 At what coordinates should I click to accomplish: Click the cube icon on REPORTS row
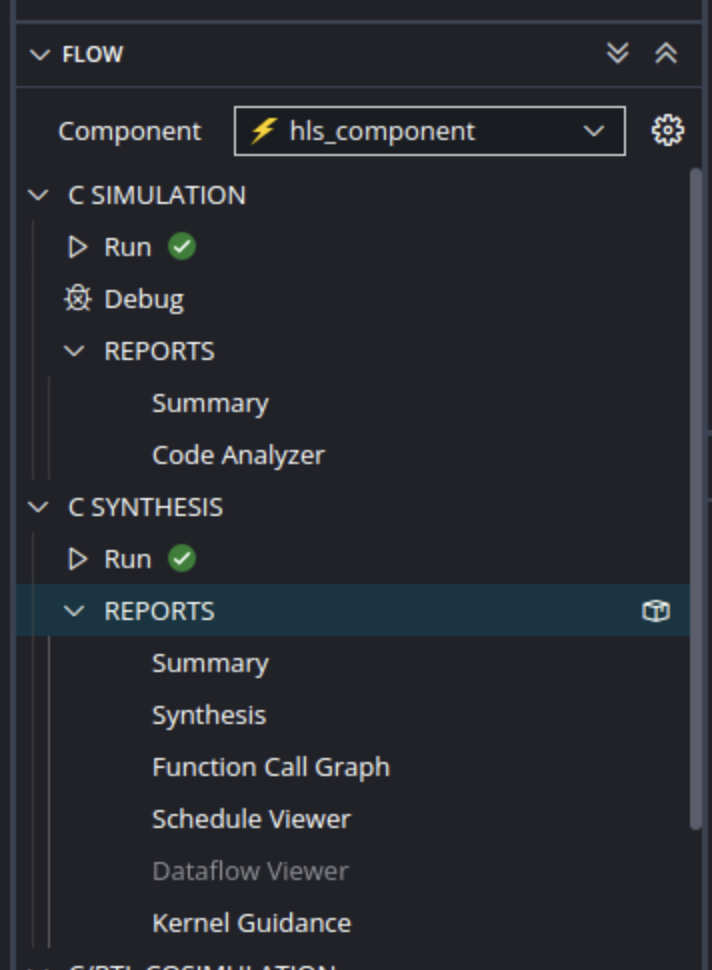tap(656, 611)
